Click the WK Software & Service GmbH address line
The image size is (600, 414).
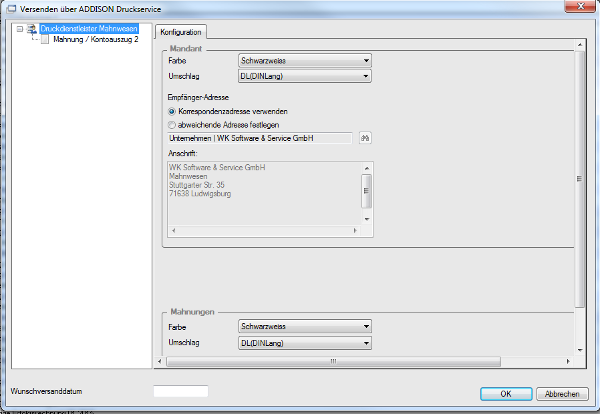[217, 168]
